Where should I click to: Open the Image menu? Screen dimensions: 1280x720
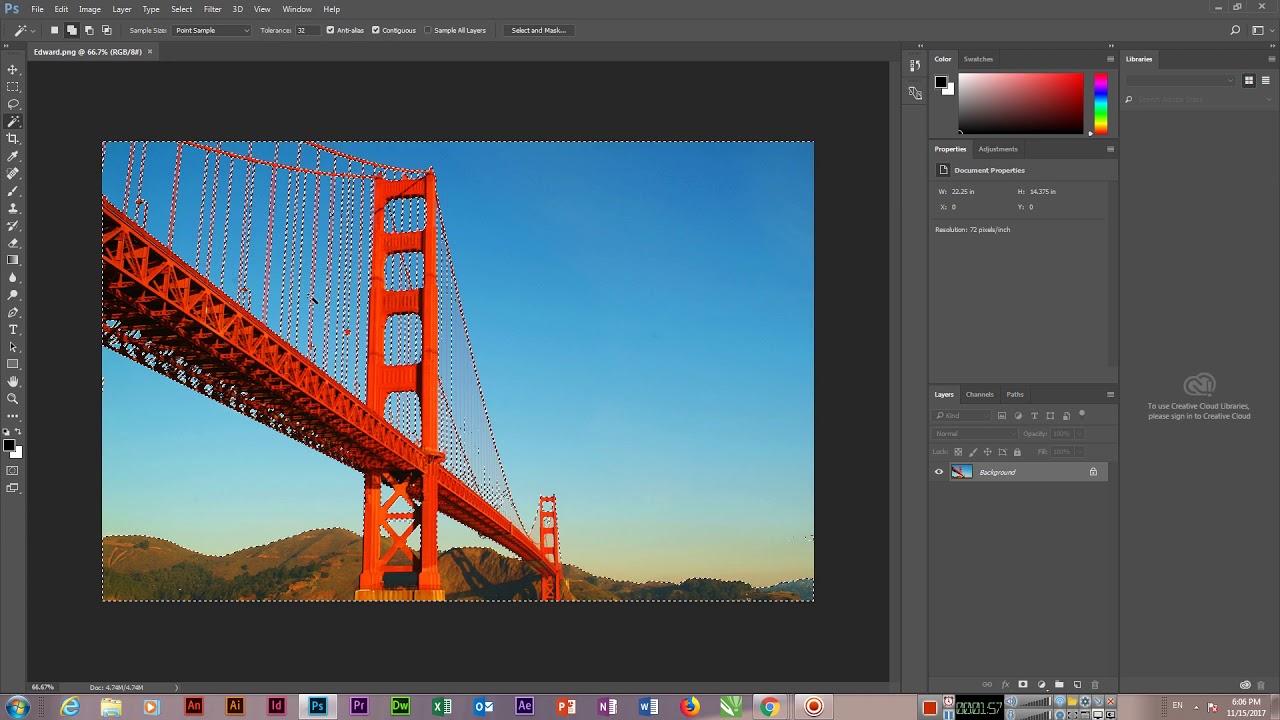click(x=90, y=9)
